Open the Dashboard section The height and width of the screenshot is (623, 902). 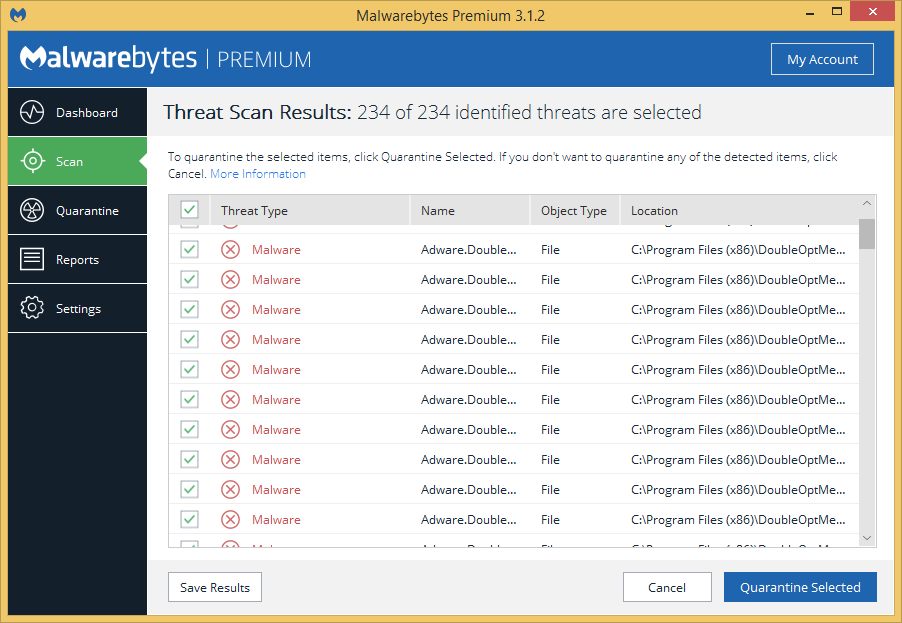click(x=78, y=113)
